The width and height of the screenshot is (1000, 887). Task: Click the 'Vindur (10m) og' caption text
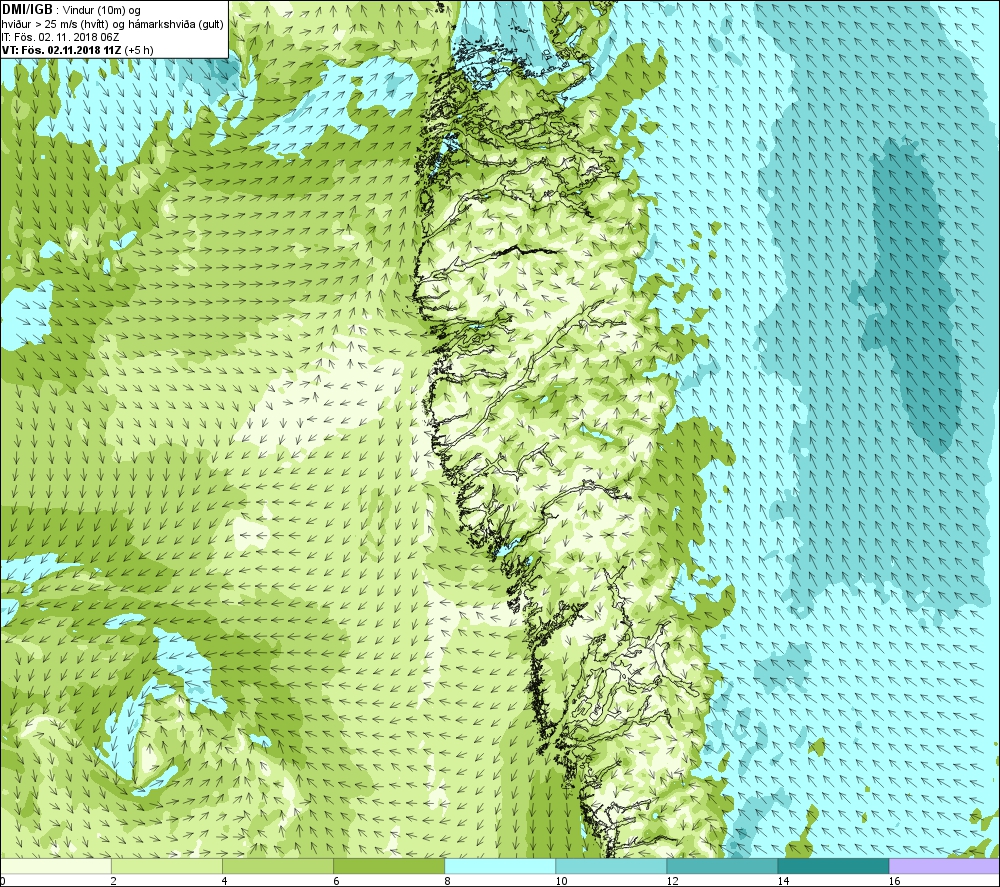pos(101,10)
